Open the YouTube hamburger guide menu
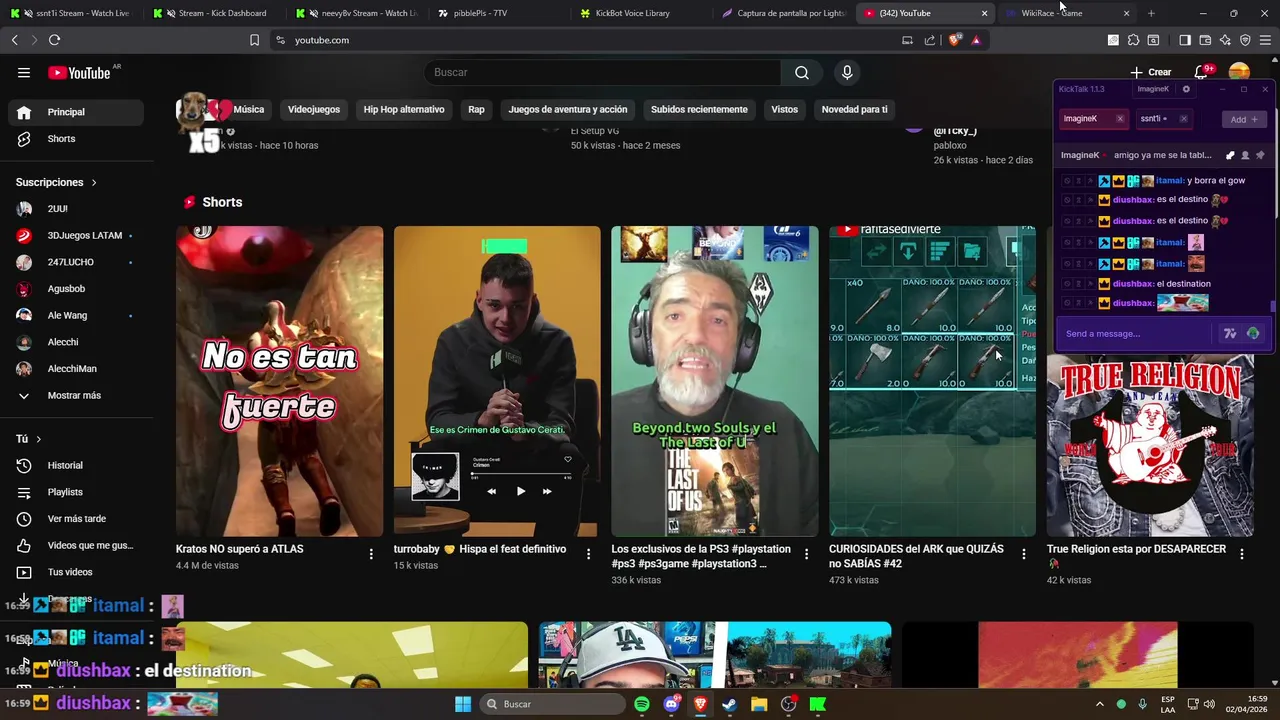Screen dimensions: 1280x720 pyautogui.click(x=24, y=72)
